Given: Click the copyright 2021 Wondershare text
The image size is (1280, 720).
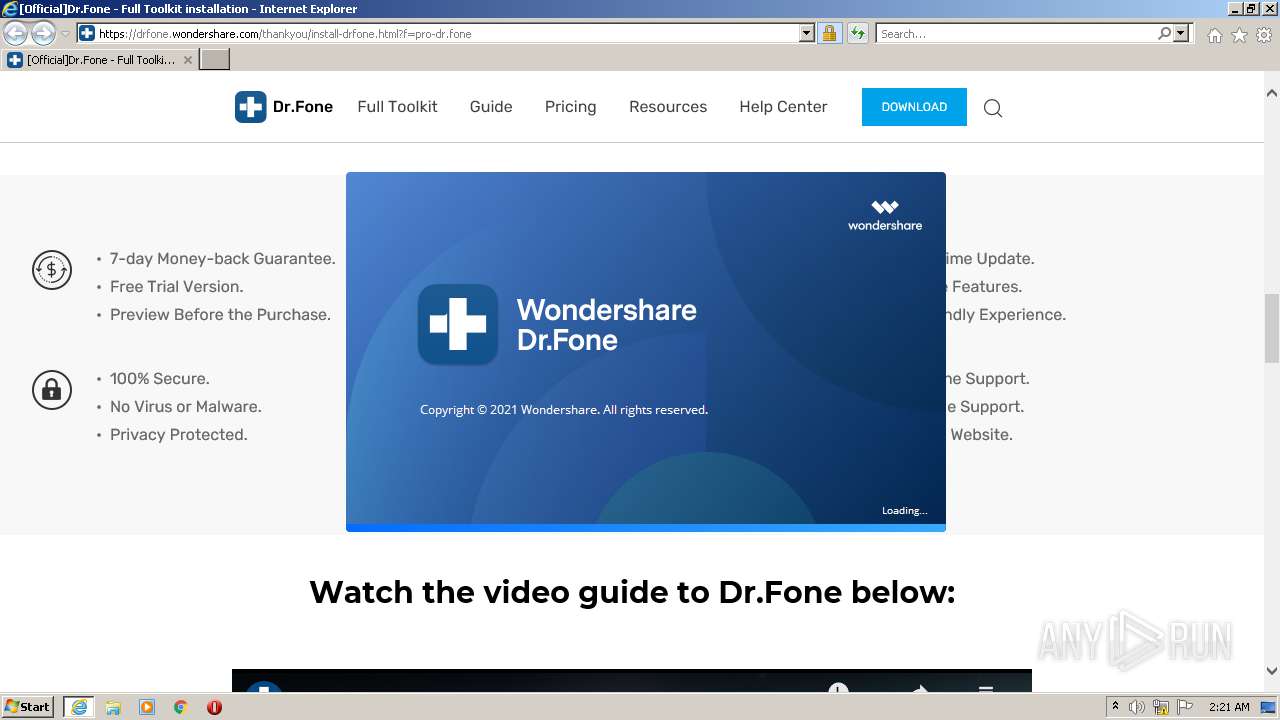Looking at the screenshot, I should coord(564,410).
